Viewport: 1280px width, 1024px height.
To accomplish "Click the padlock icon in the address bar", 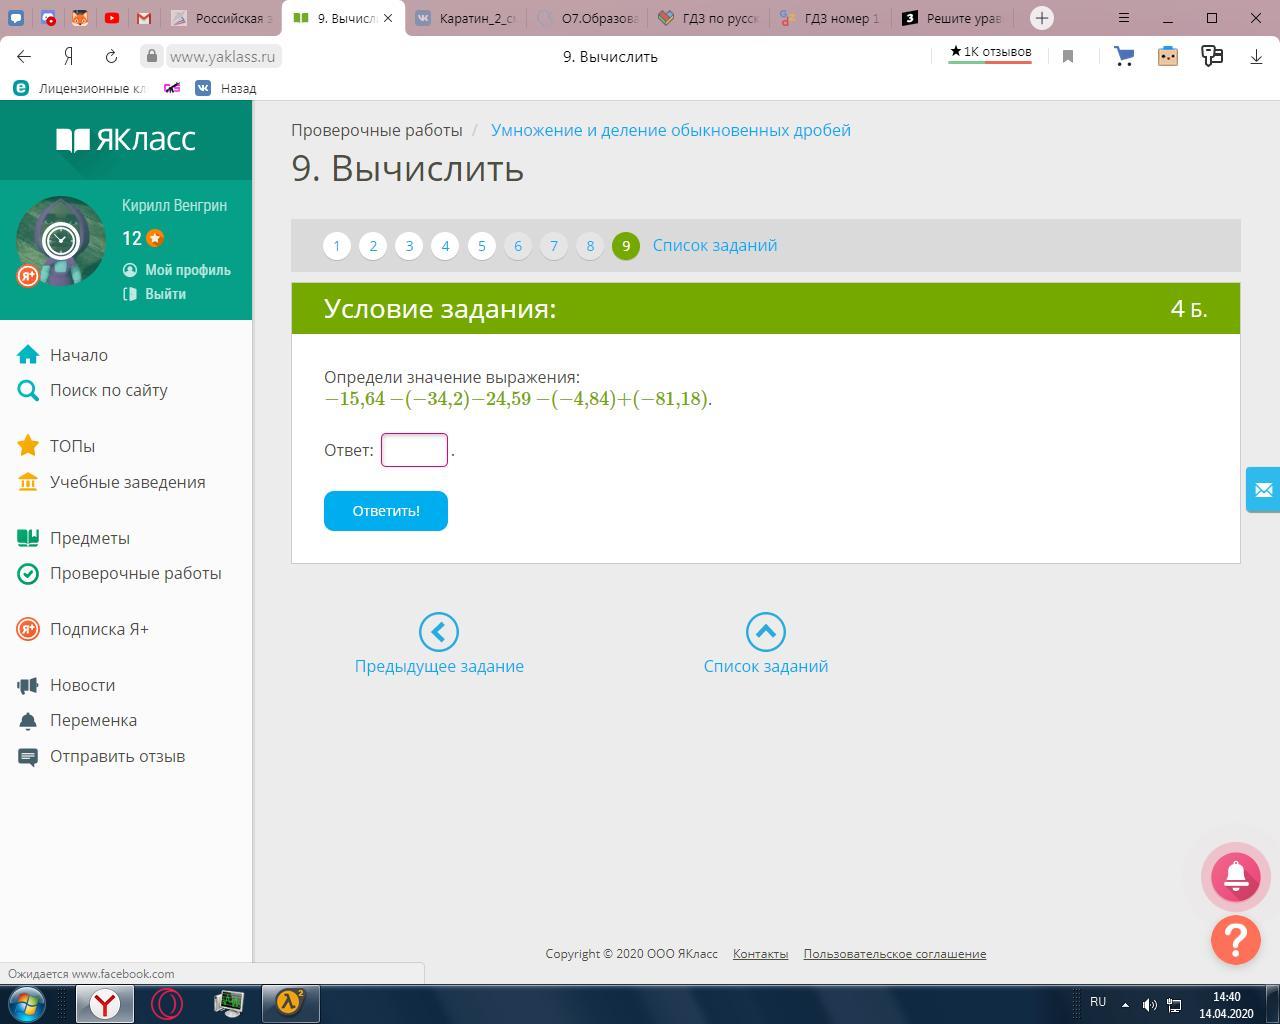I will pyautogui.click(x=152, y=57).
